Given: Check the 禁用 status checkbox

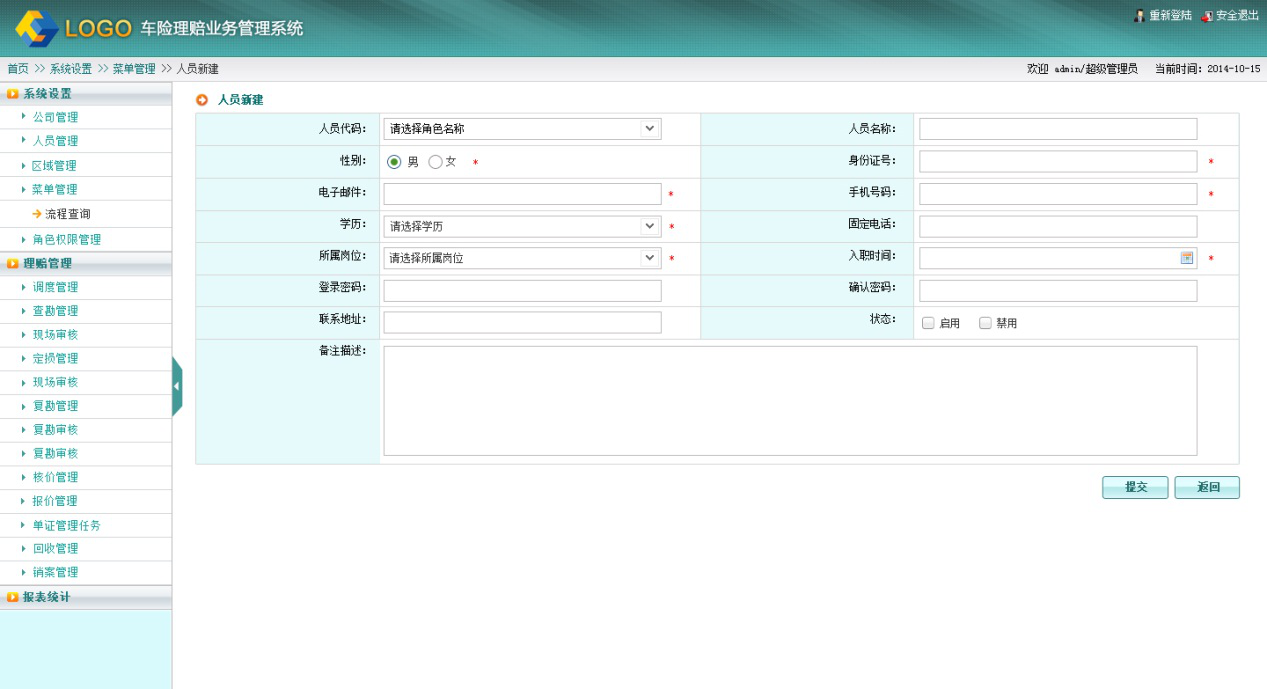Looking at the screenshot, I should tap(985, 323).
